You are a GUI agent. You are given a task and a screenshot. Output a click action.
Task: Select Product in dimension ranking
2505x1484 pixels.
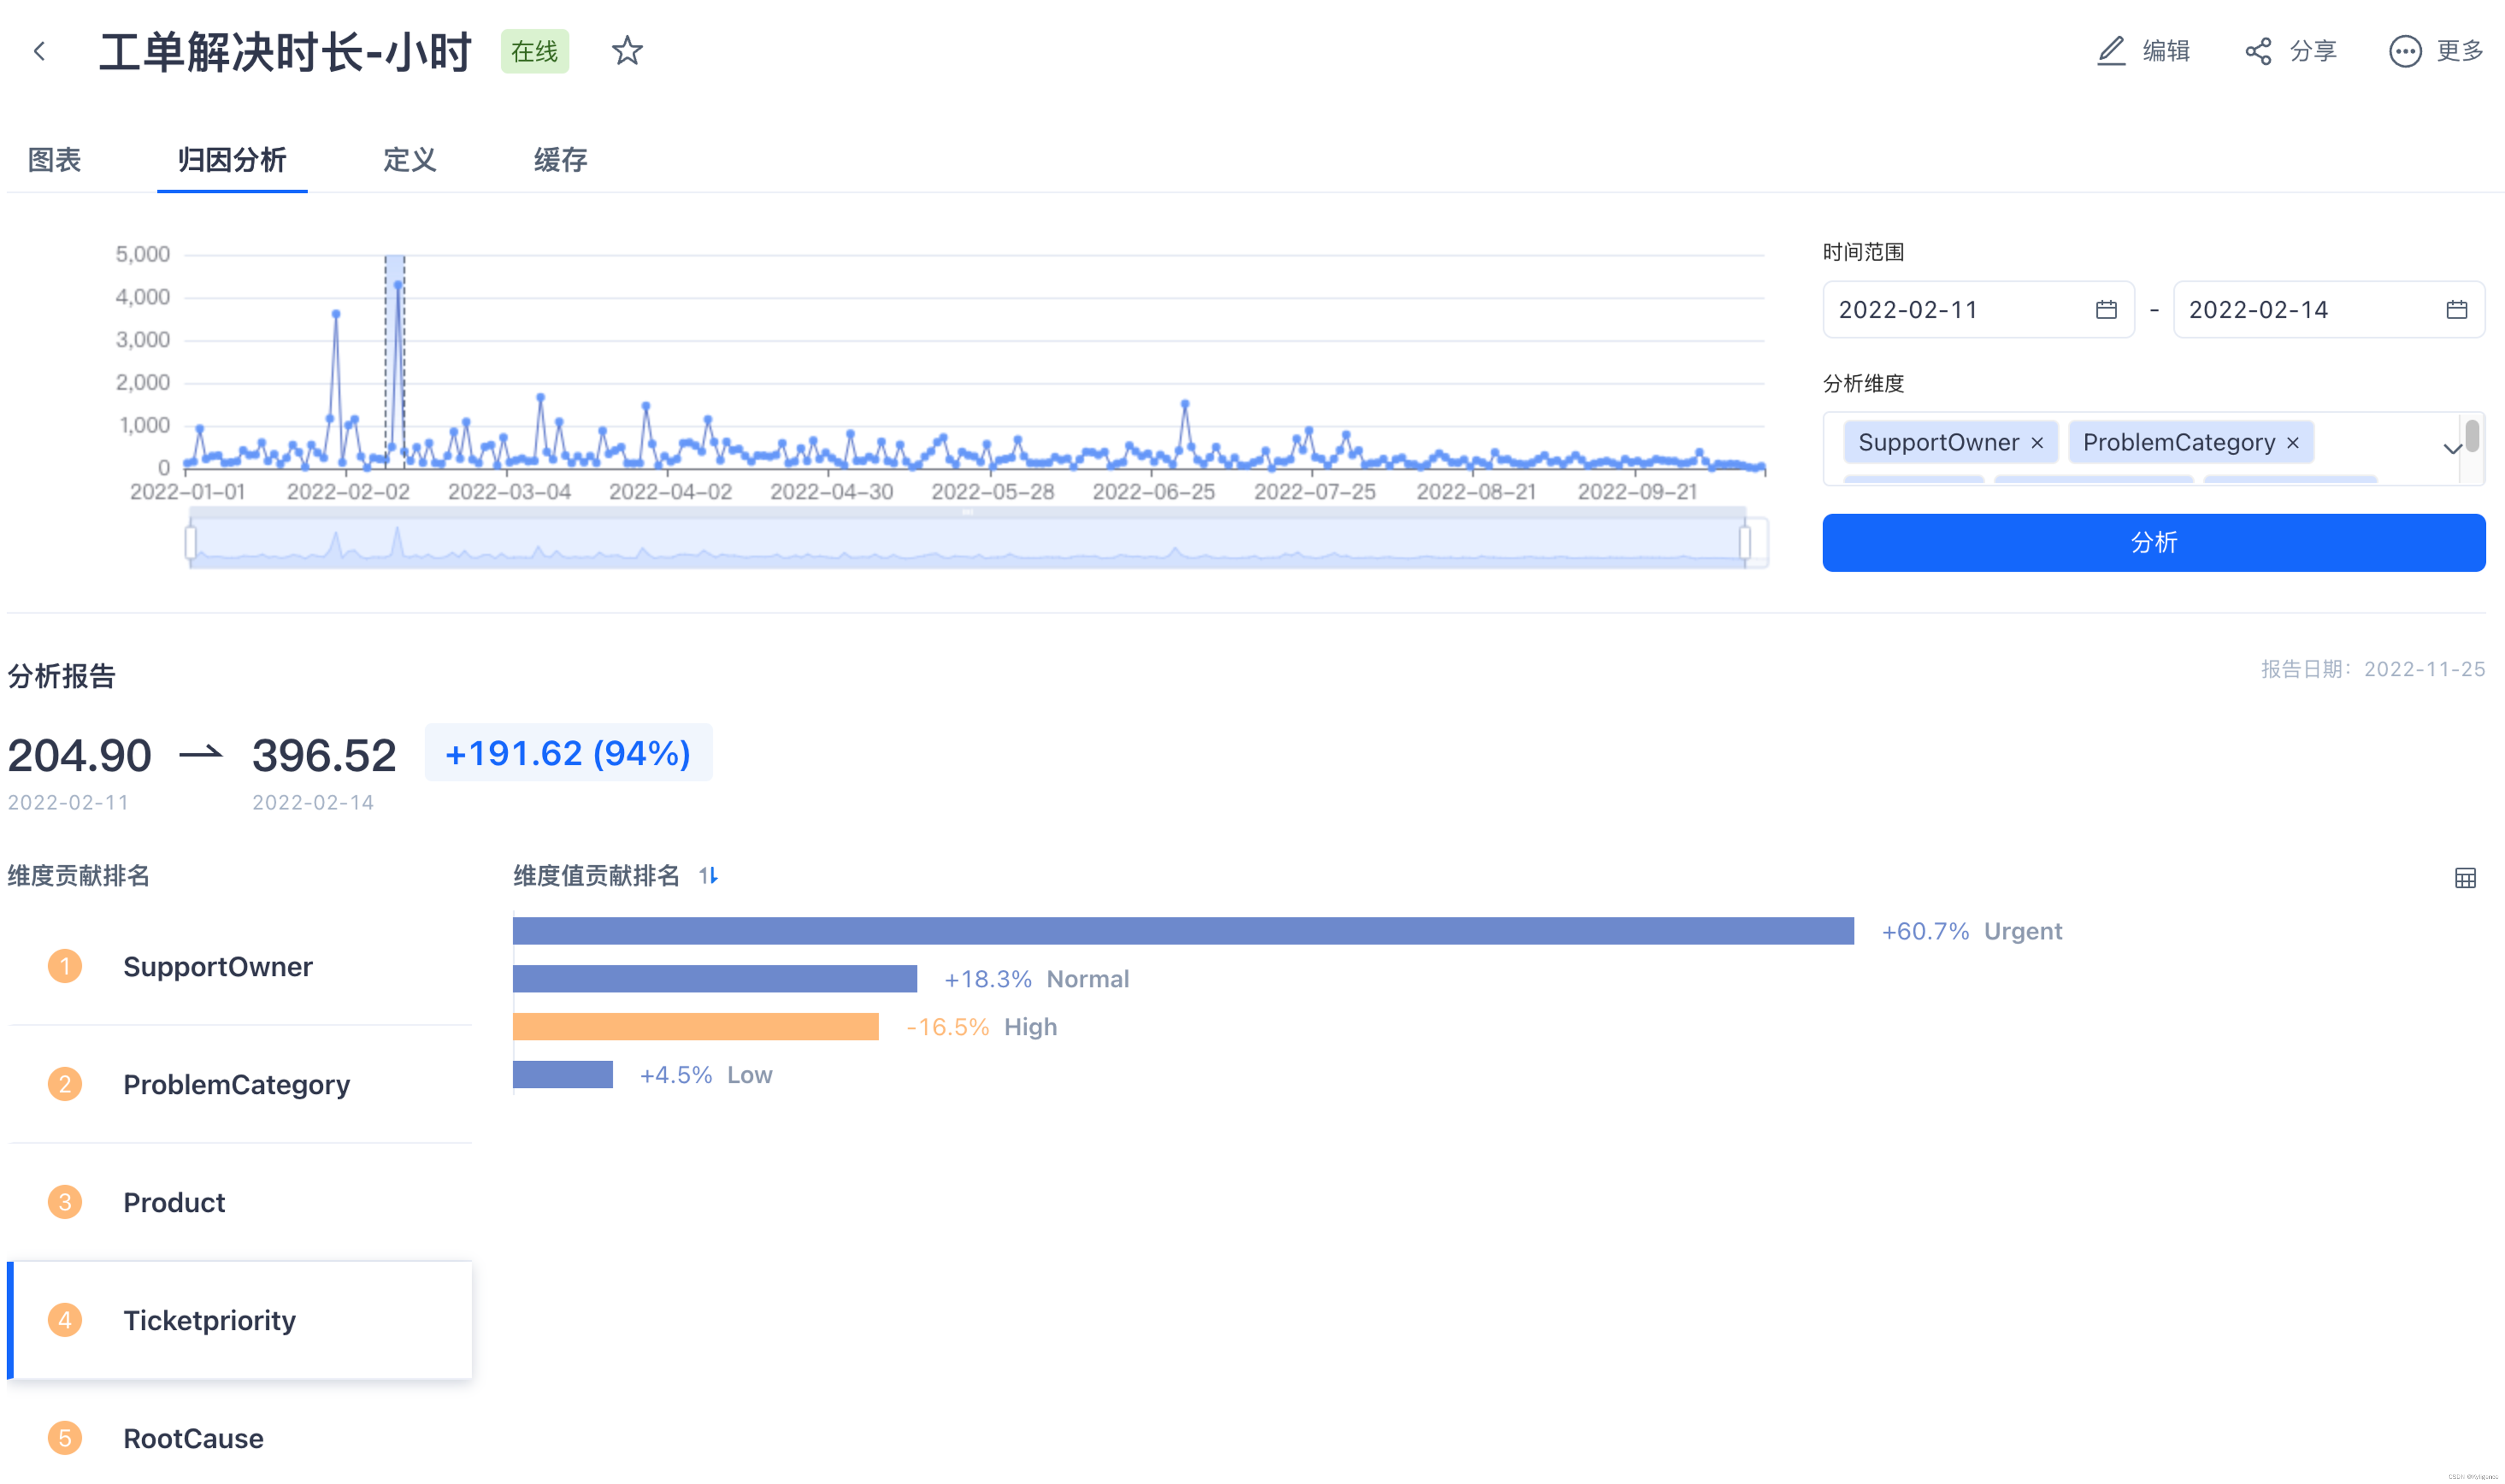(174, 1202)
